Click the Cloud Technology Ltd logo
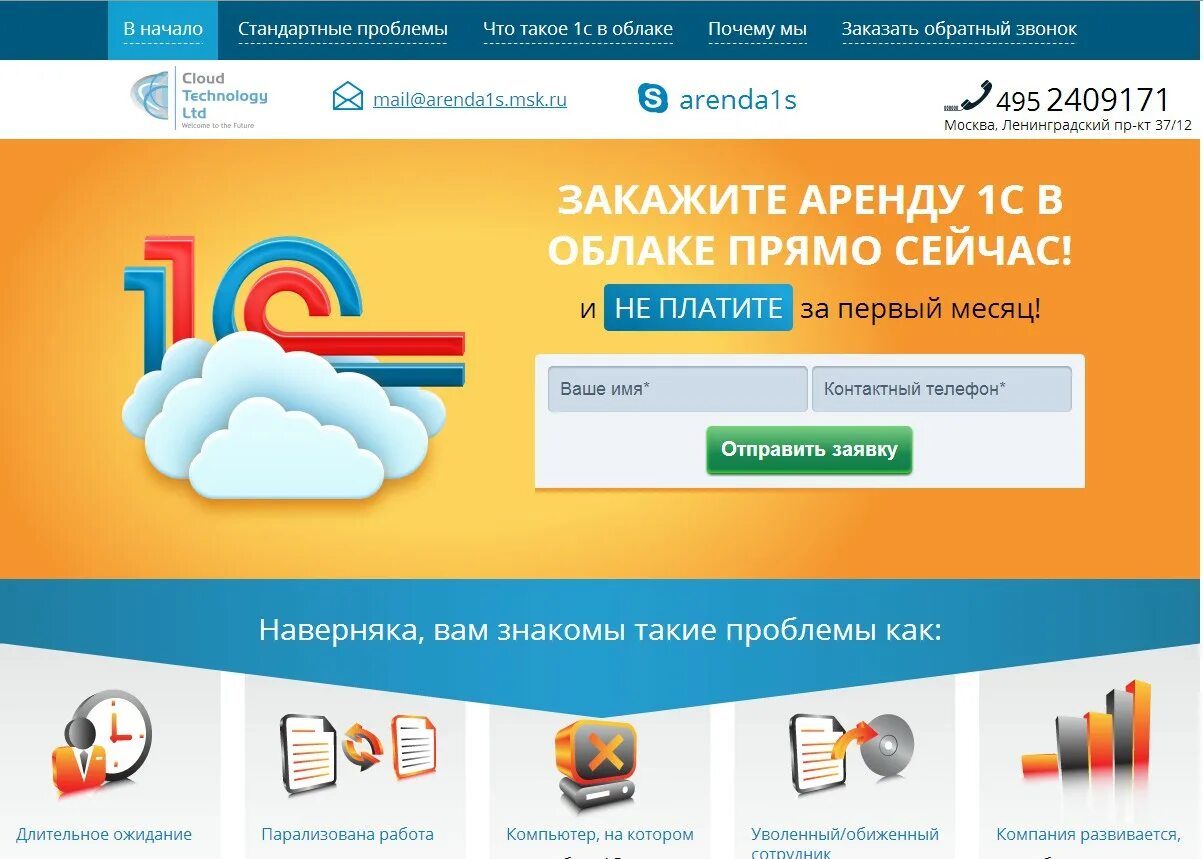This screenshot has width=1203, height=859. pyautogui.click(x=199, y=99)
